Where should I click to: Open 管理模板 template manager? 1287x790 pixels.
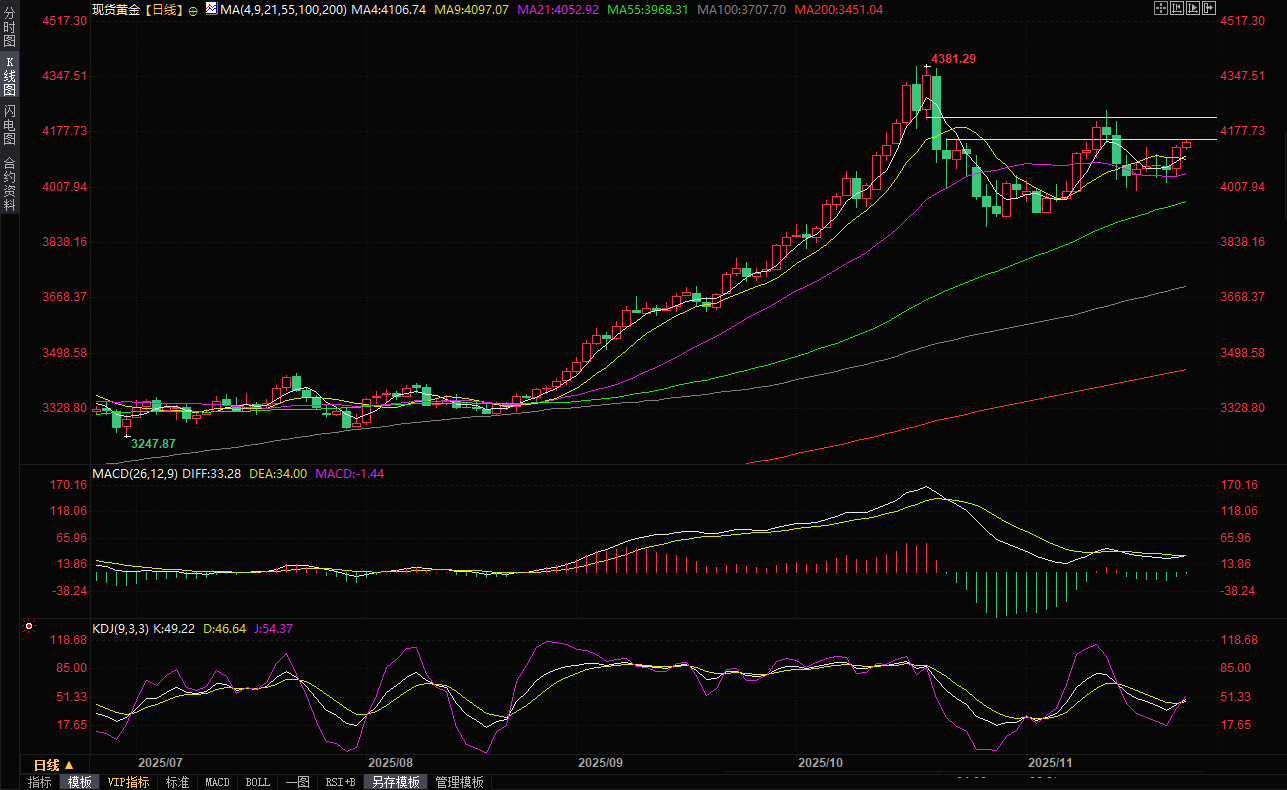click(x=459, y=782)
